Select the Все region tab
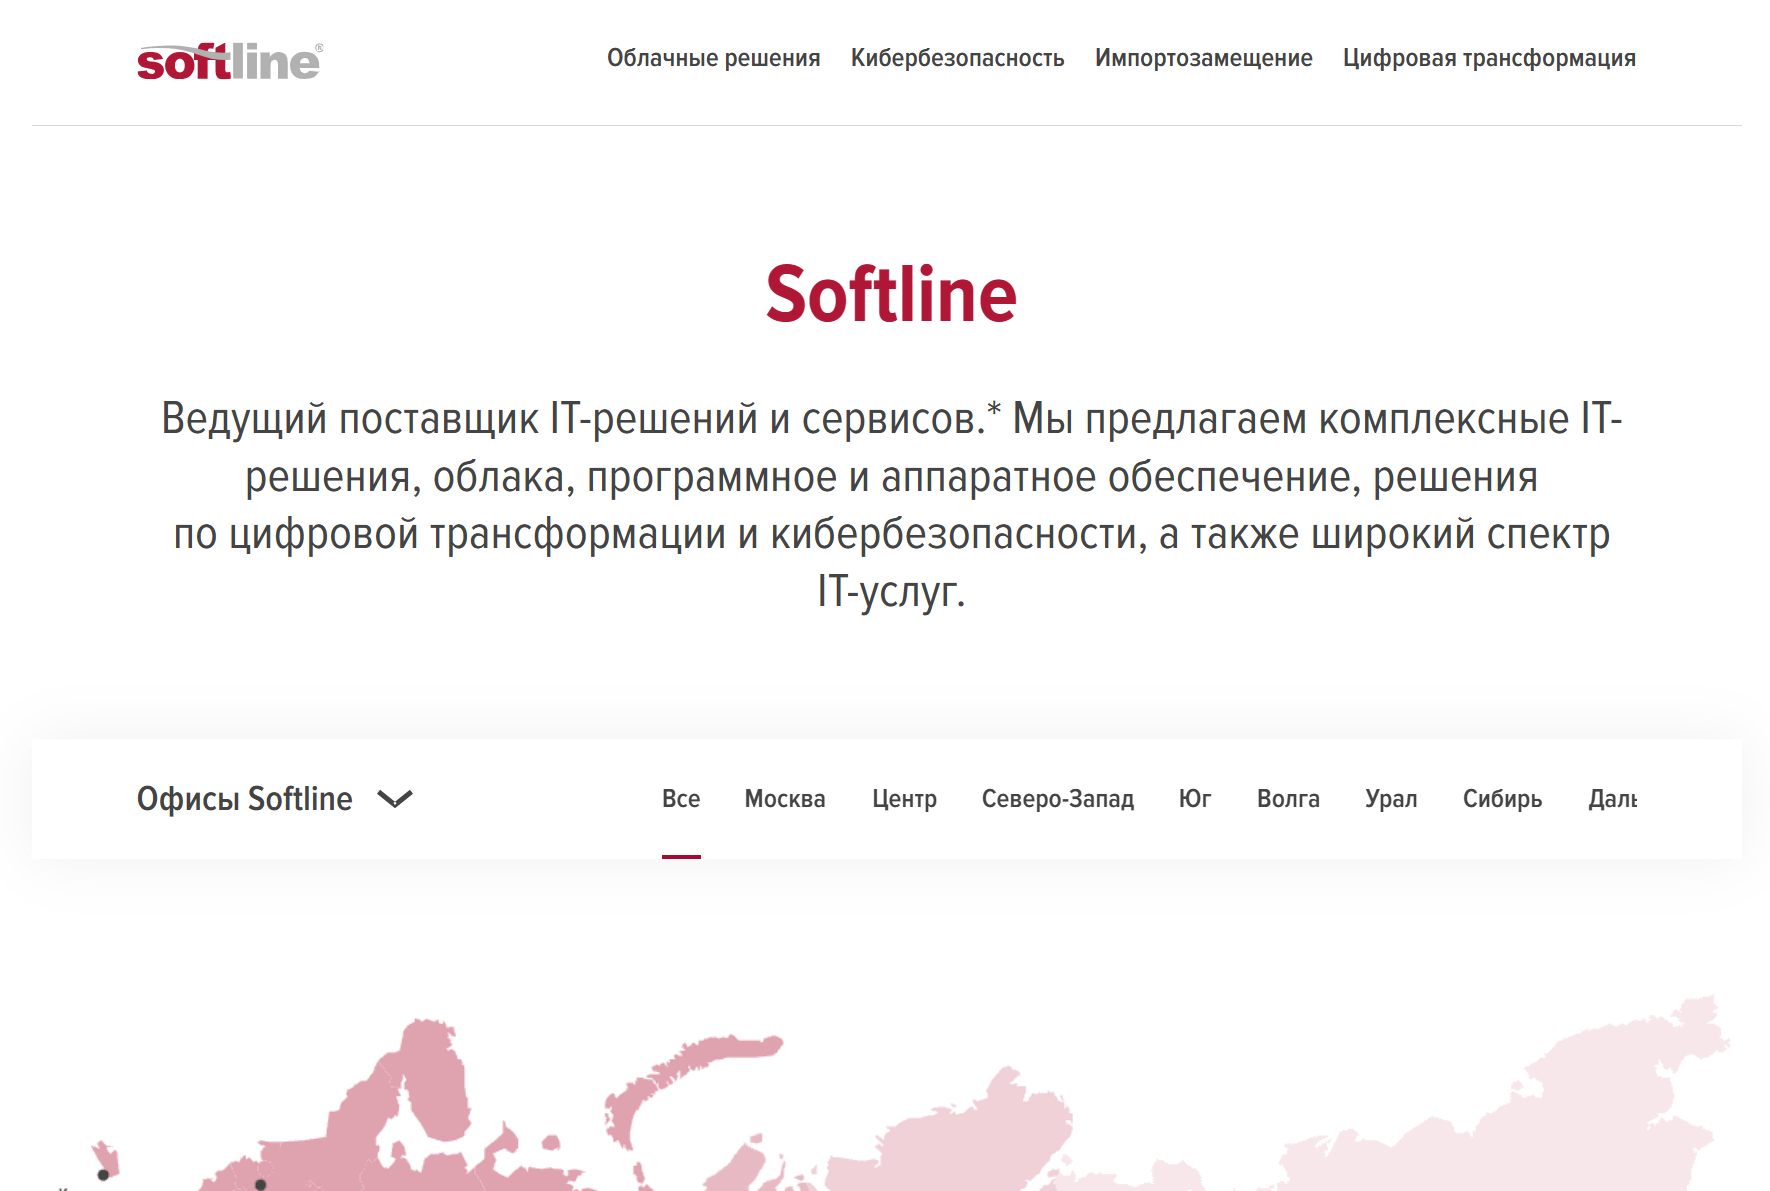Screen dimensions: 1770x1191 tap(681, 799)
